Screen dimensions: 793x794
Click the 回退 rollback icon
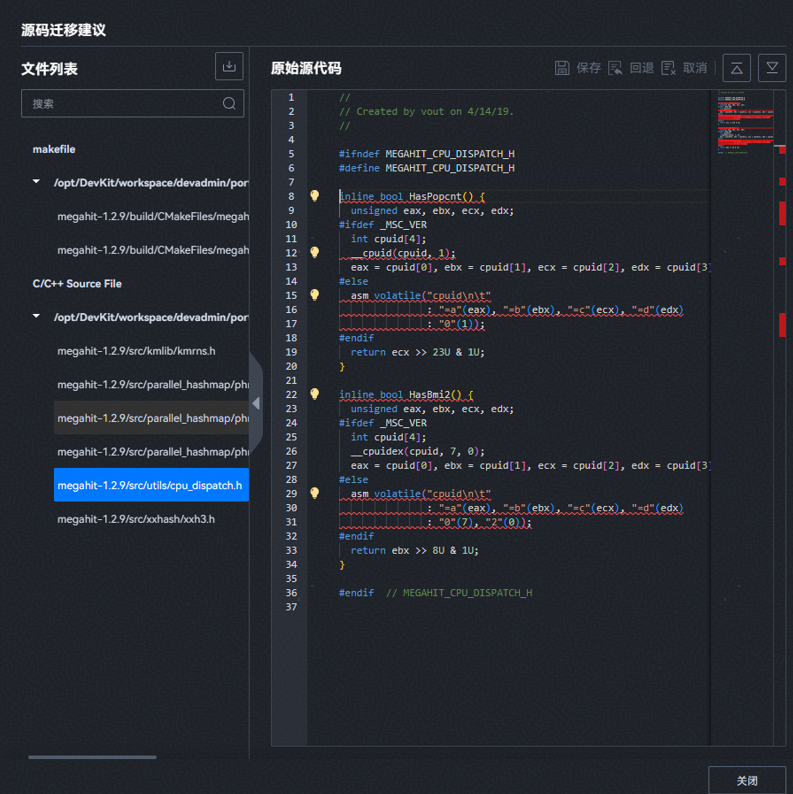click(615, 68)
